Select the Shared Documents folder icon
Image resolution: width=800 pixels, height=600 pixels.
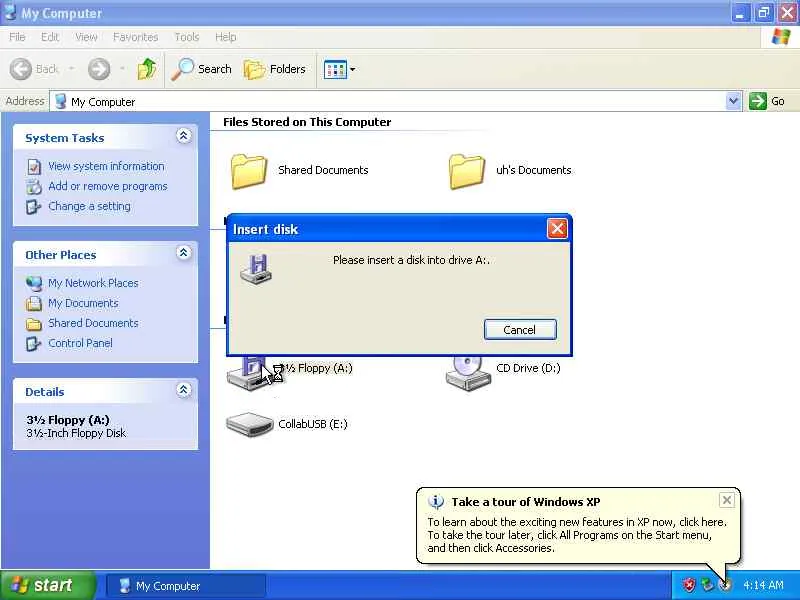tap(249, 171)
